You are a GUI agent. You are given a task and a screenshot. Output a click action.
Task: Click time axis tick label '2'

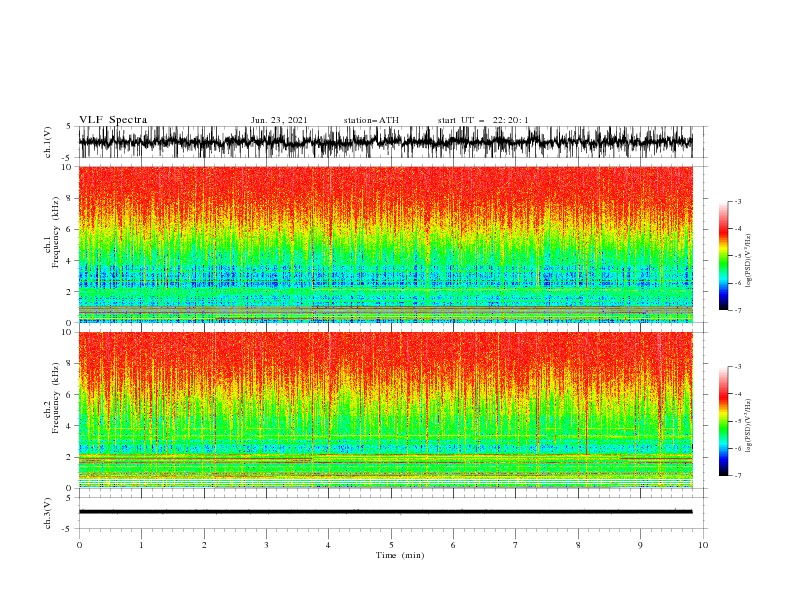pos(204,545)
